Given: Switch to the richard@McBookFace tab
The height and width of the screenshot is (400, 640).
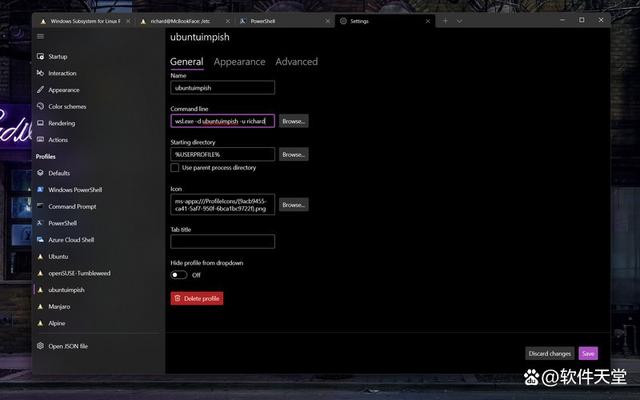Looking at the screenshot, I should click(184, 21).
